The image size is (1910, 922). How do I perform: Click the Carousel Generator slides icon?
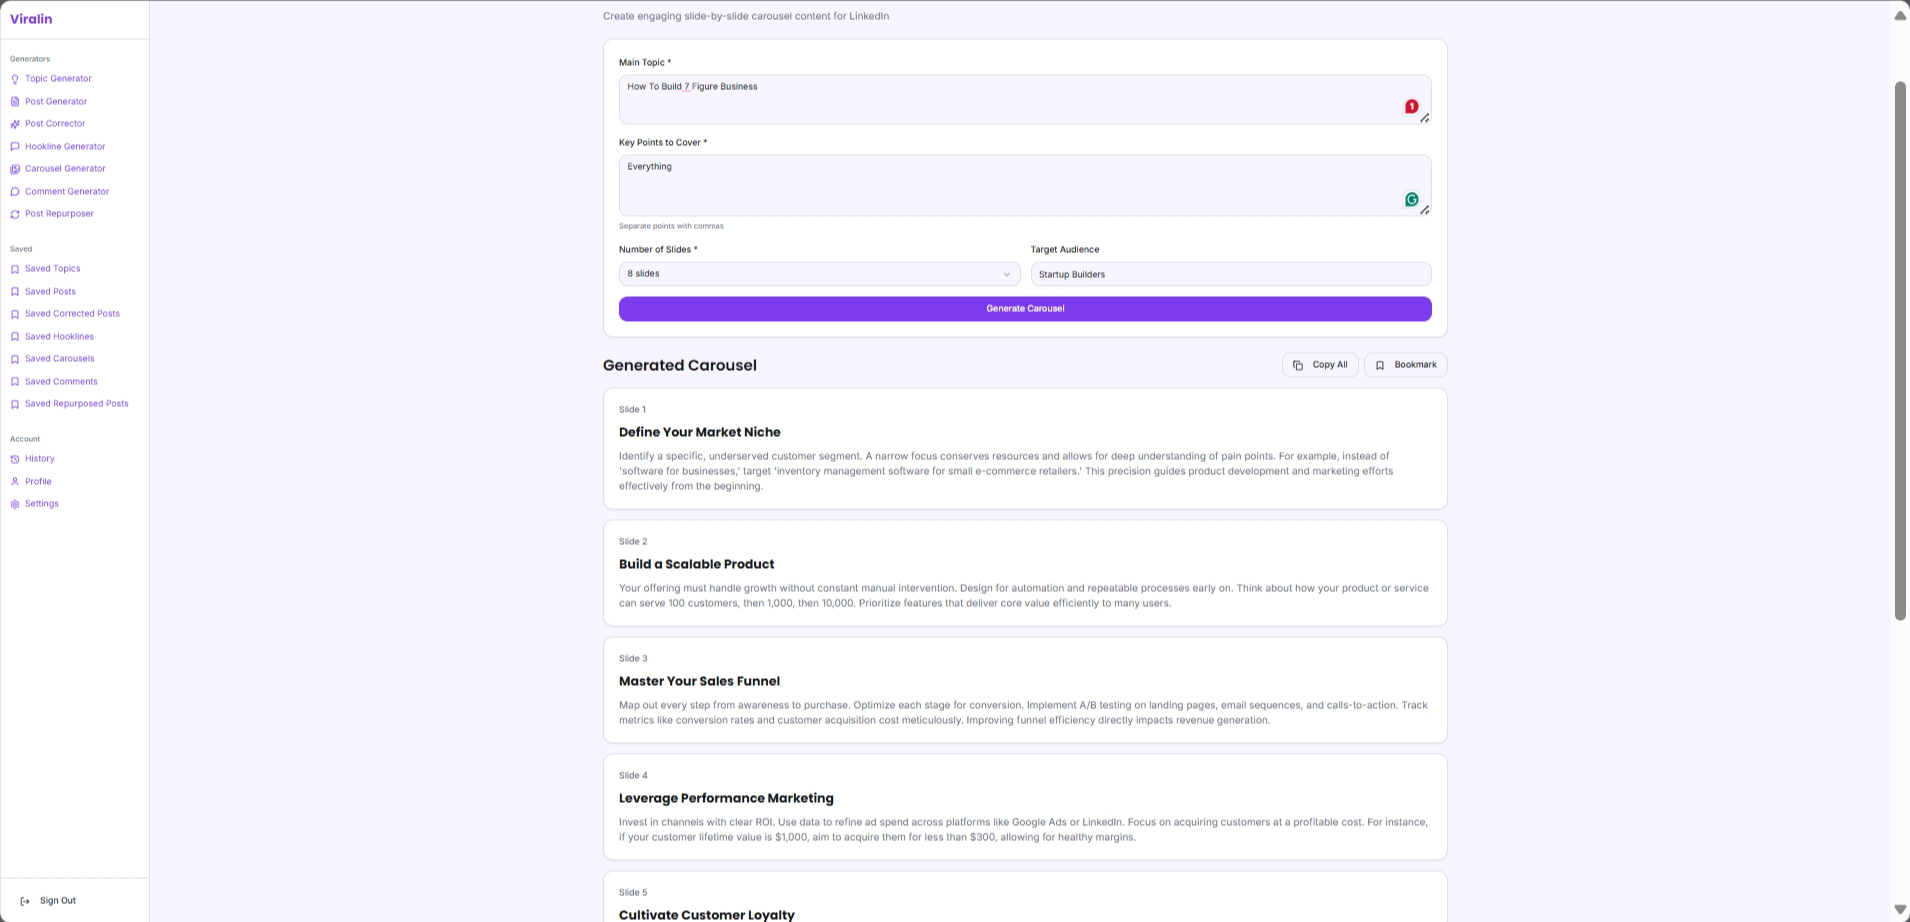(15, 169)
